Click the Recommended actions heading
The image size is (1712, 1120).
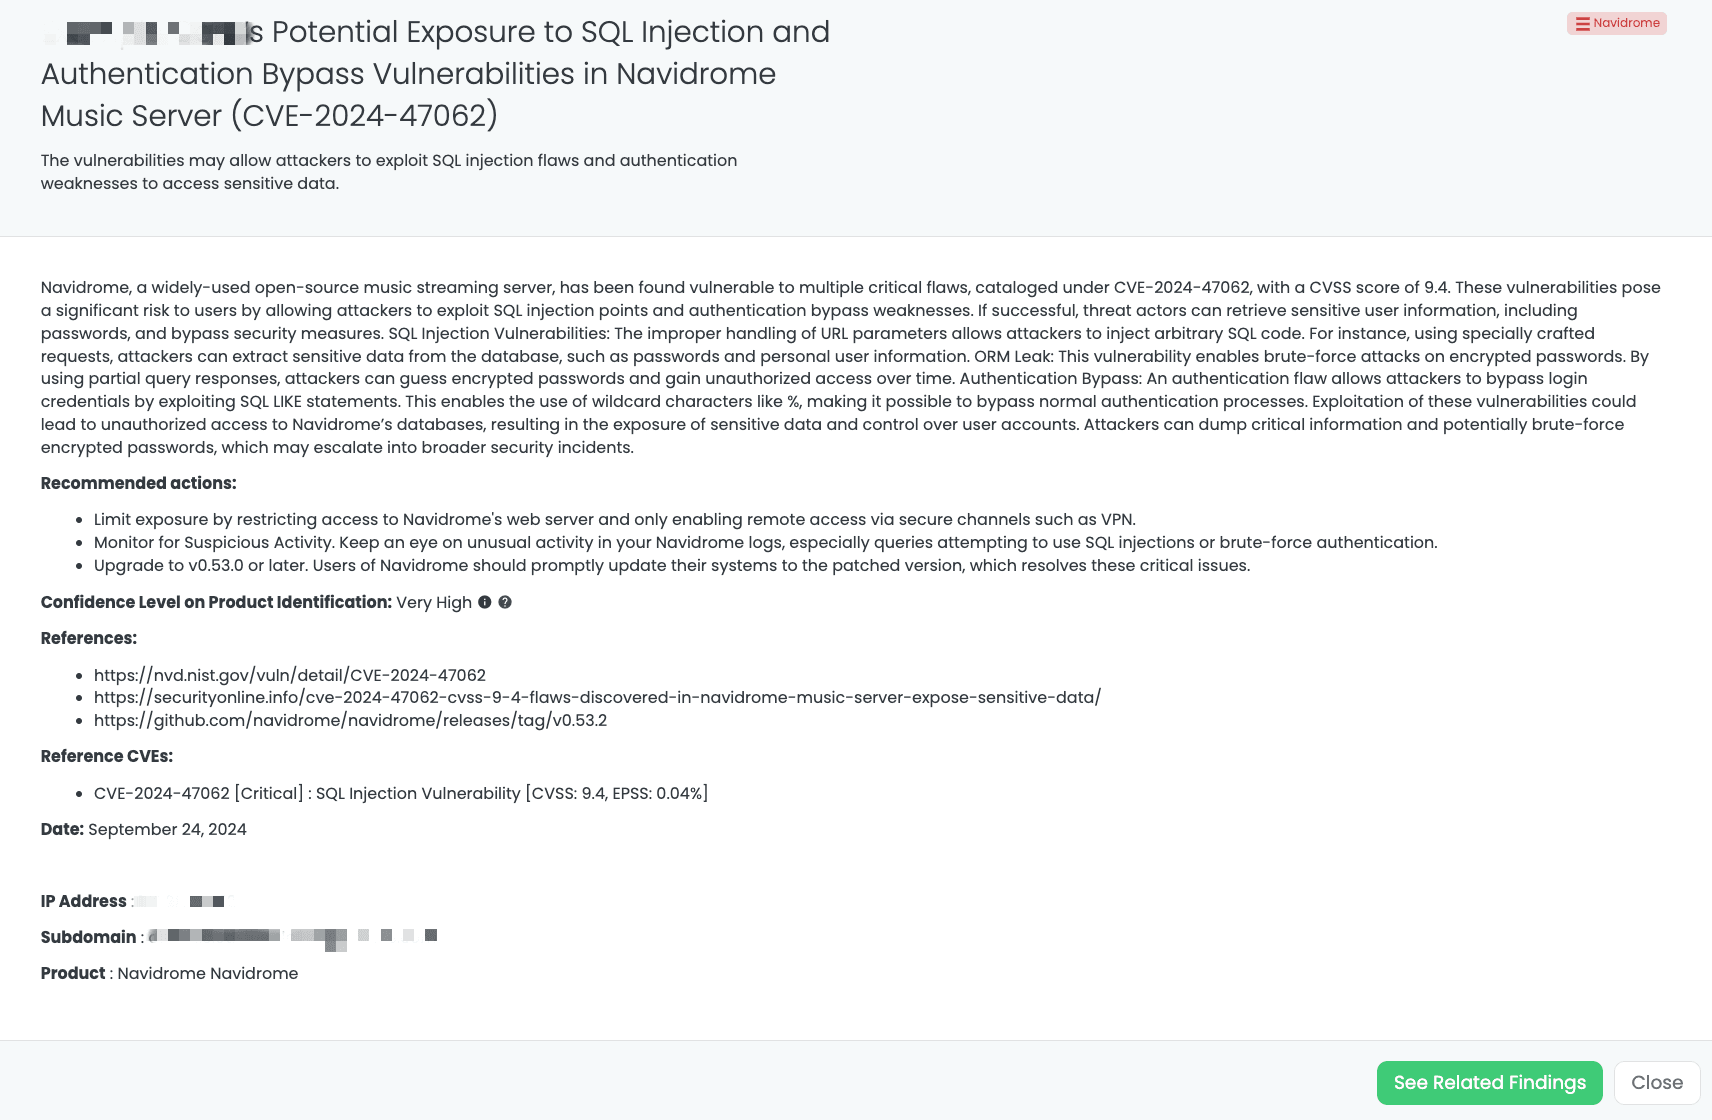pyautogui.click(x=138, y=483)
